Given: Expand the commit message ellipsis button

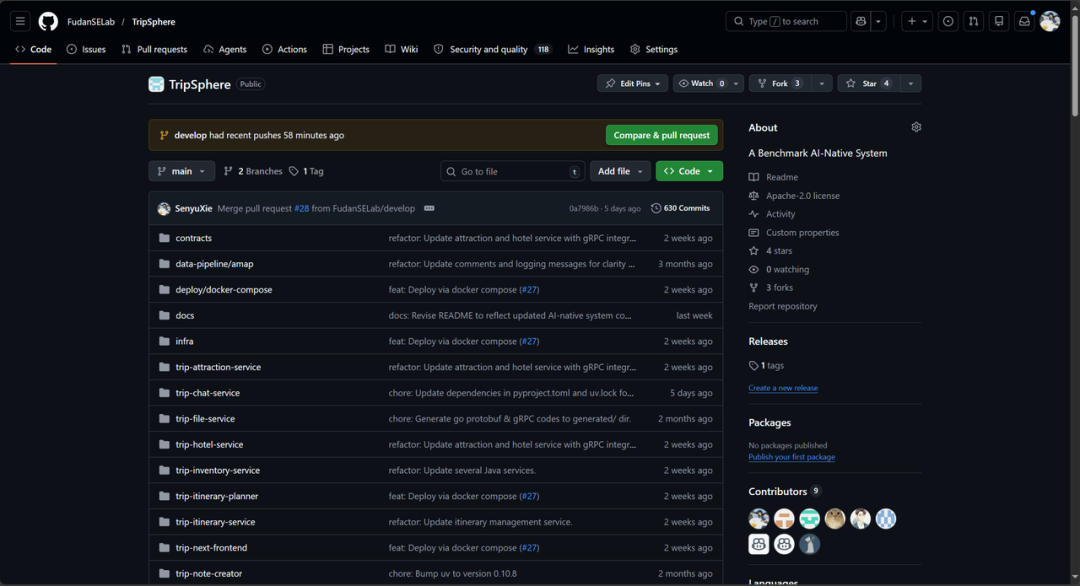Looking at the screenshot, I should tap(429, 208).
